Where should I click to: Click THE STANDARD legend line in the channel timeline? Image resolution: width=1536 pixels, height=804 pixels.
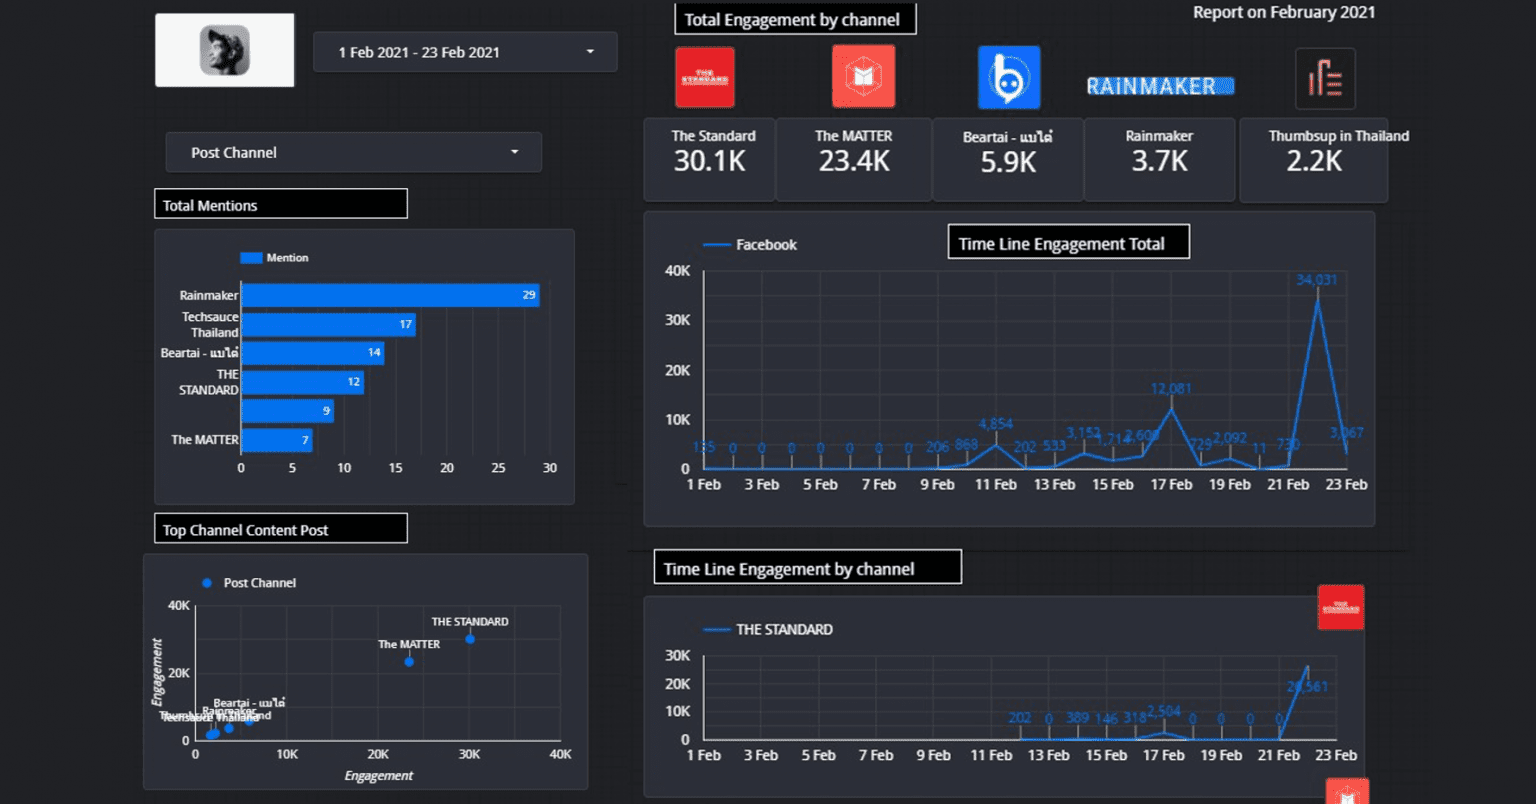(717, 630)
